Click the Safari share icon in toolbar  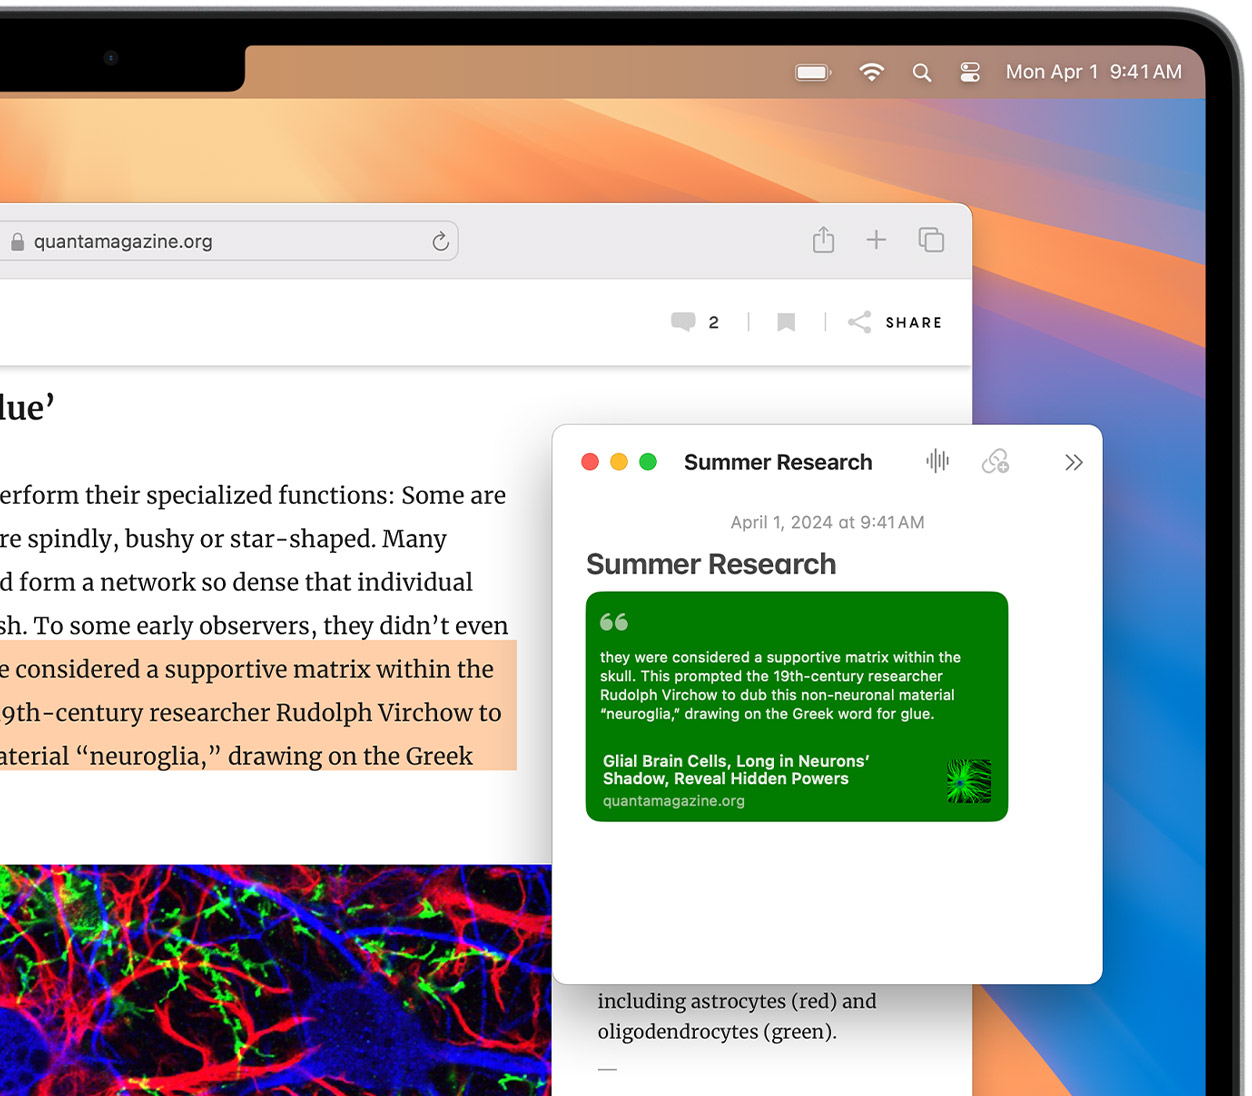[823, 240]
